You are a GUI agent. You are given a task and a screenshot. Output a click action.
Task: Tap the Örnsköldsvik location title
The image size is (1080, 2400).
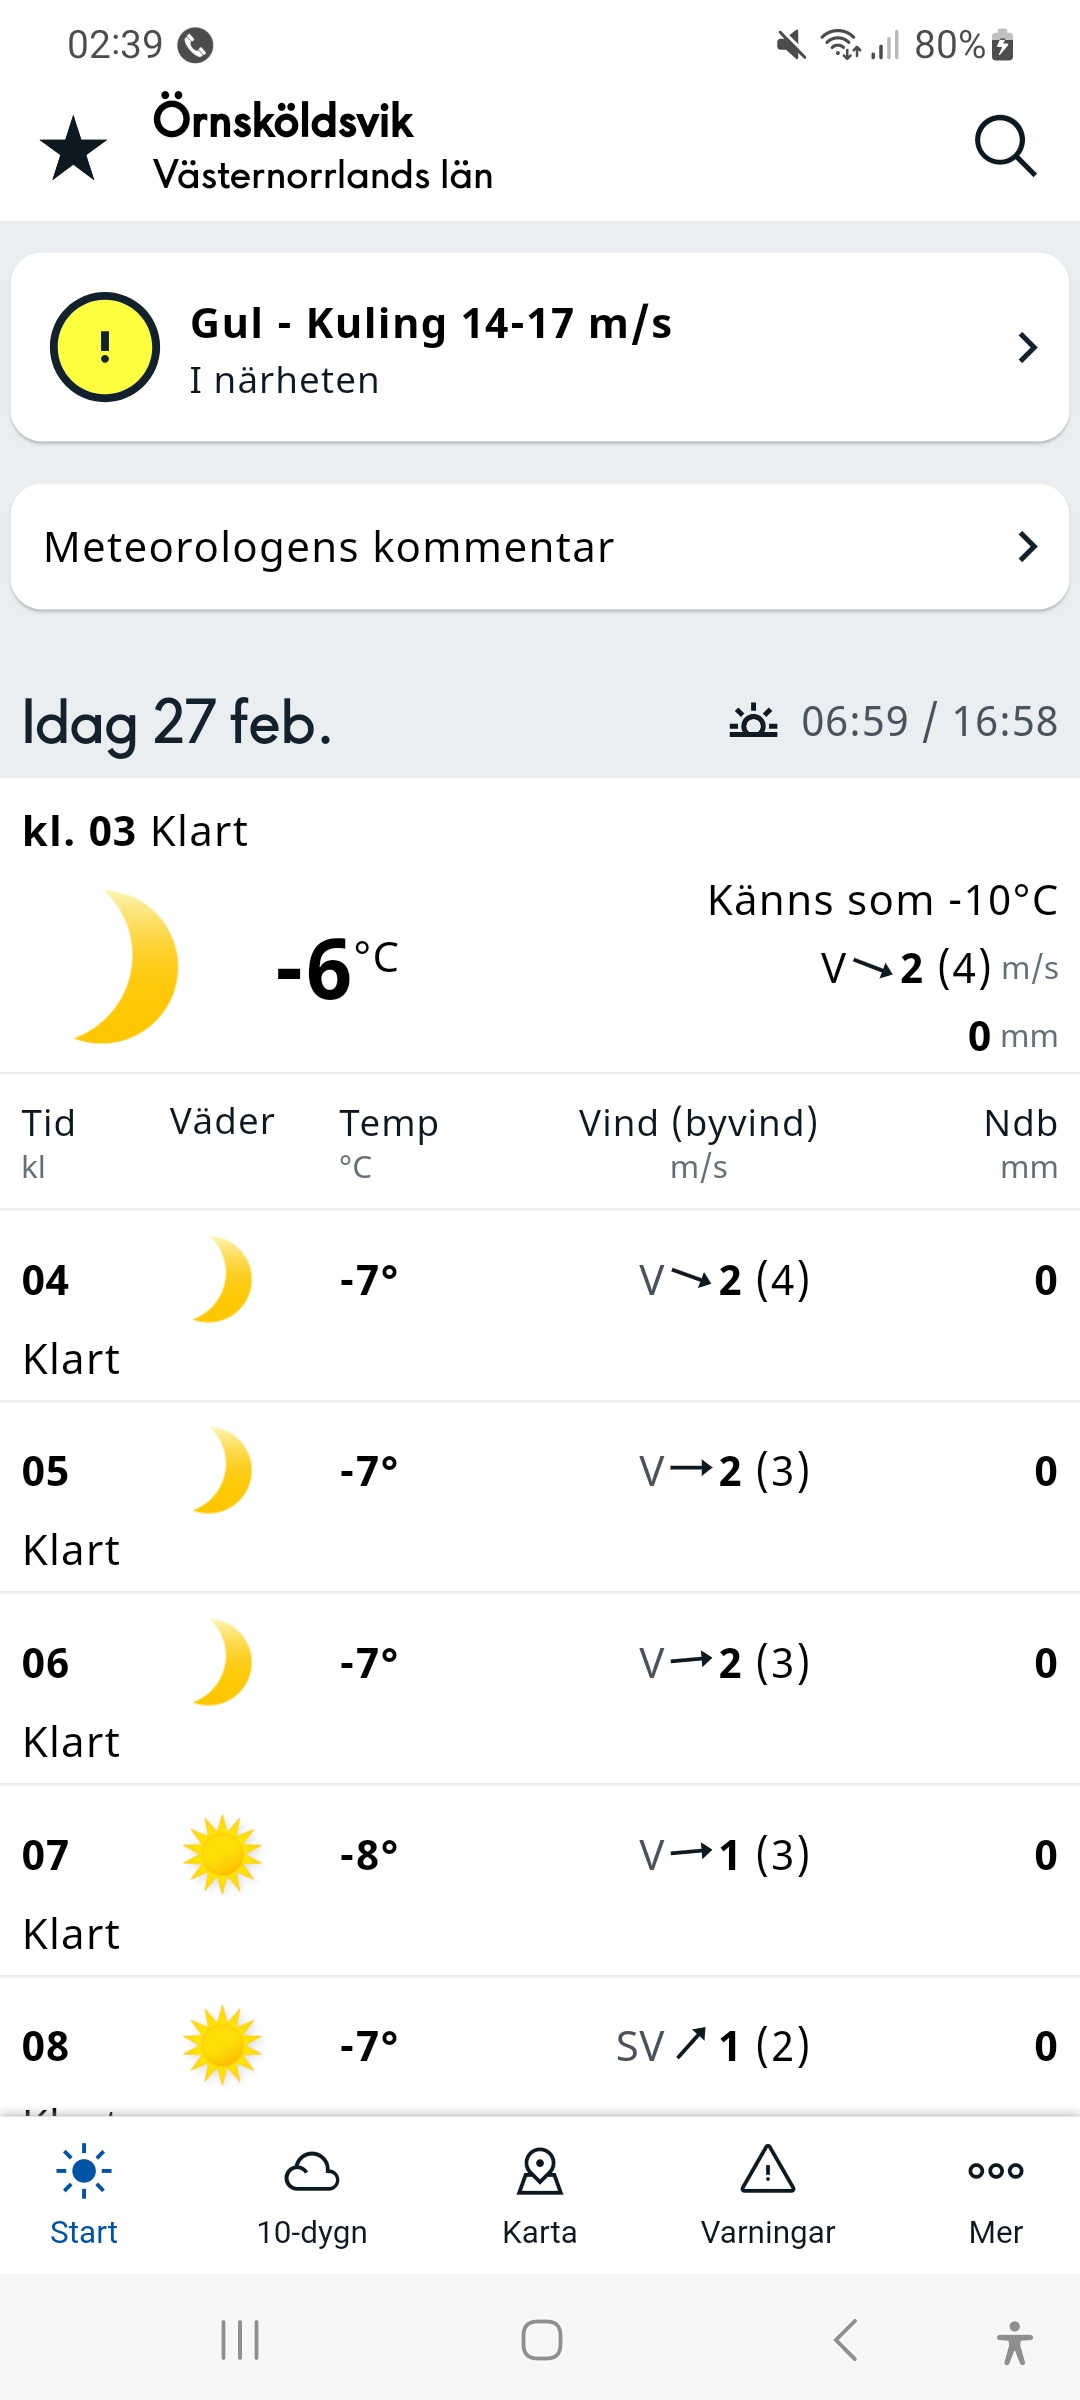(283, 121)
